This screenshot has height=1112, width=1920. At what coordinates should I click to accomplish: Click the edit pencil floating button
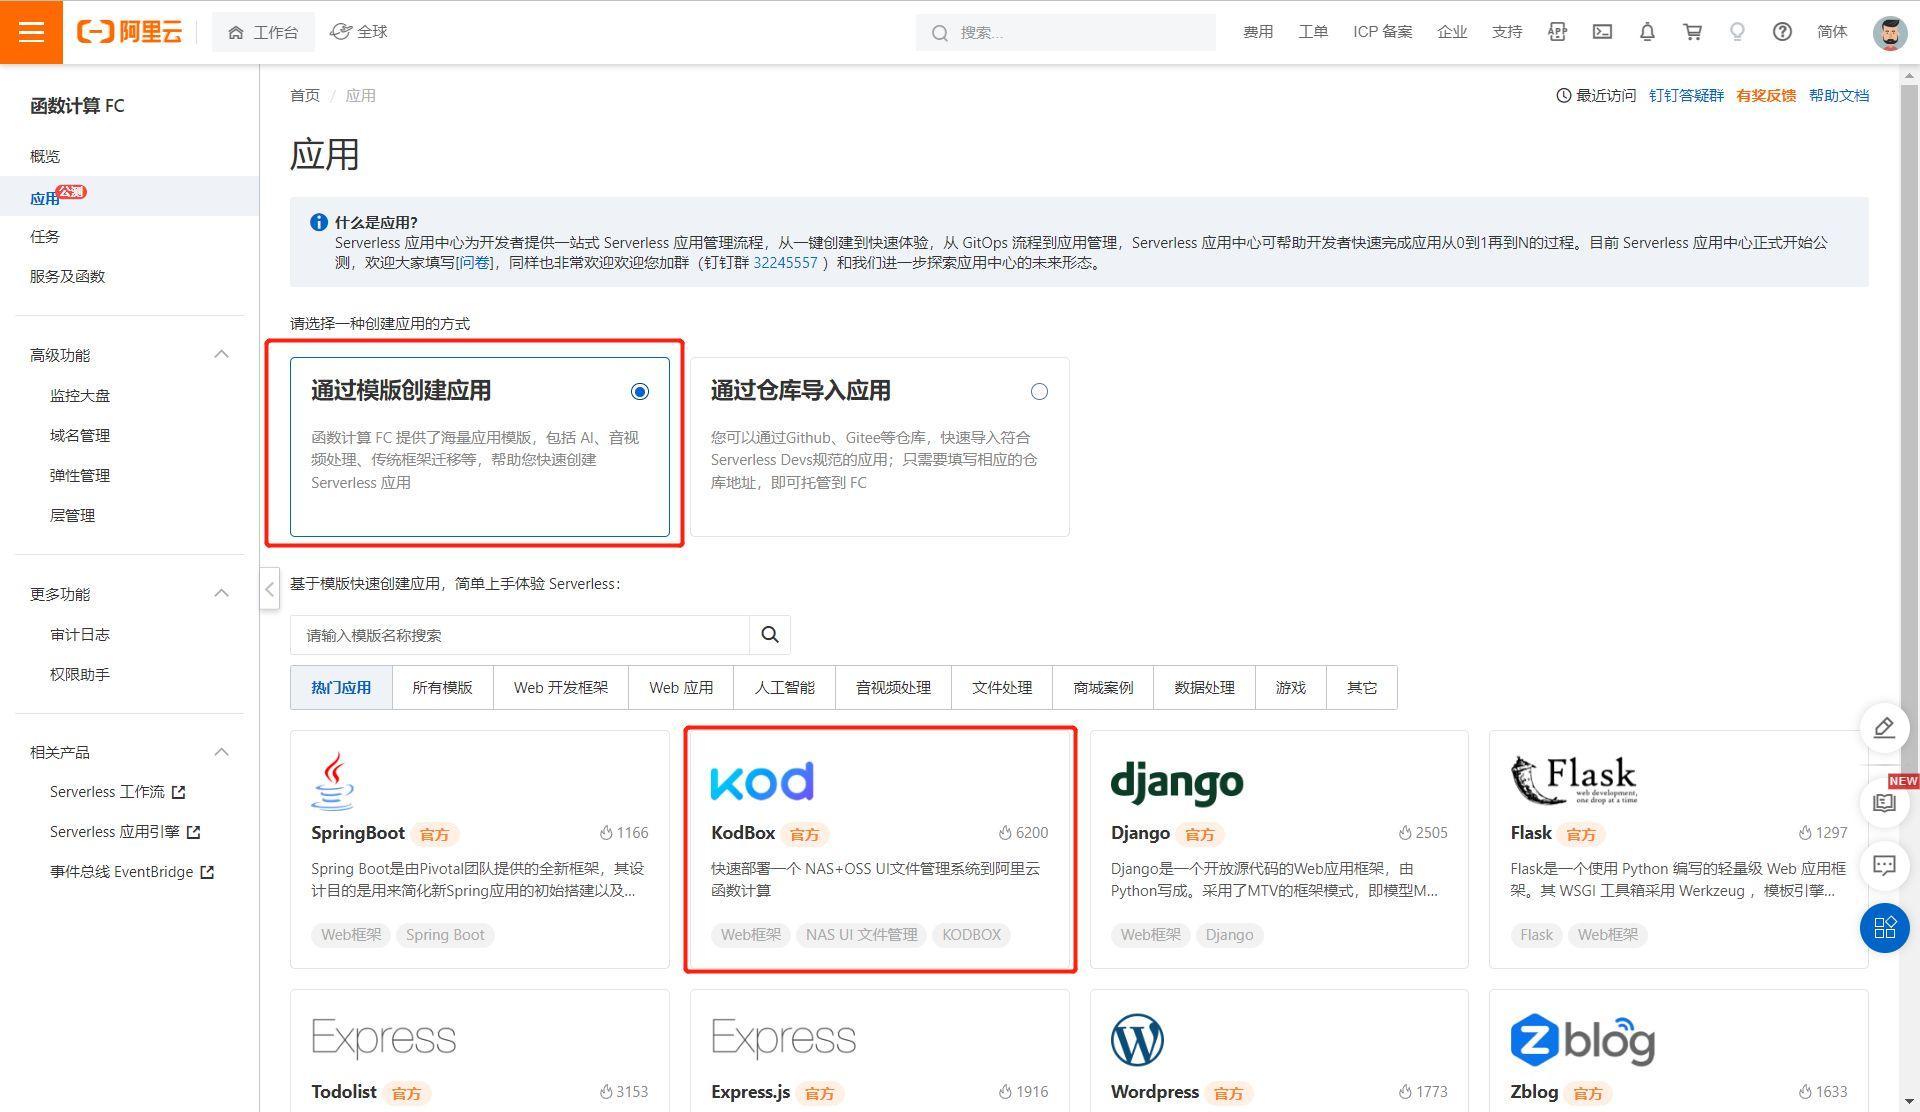pos(1884,728)
